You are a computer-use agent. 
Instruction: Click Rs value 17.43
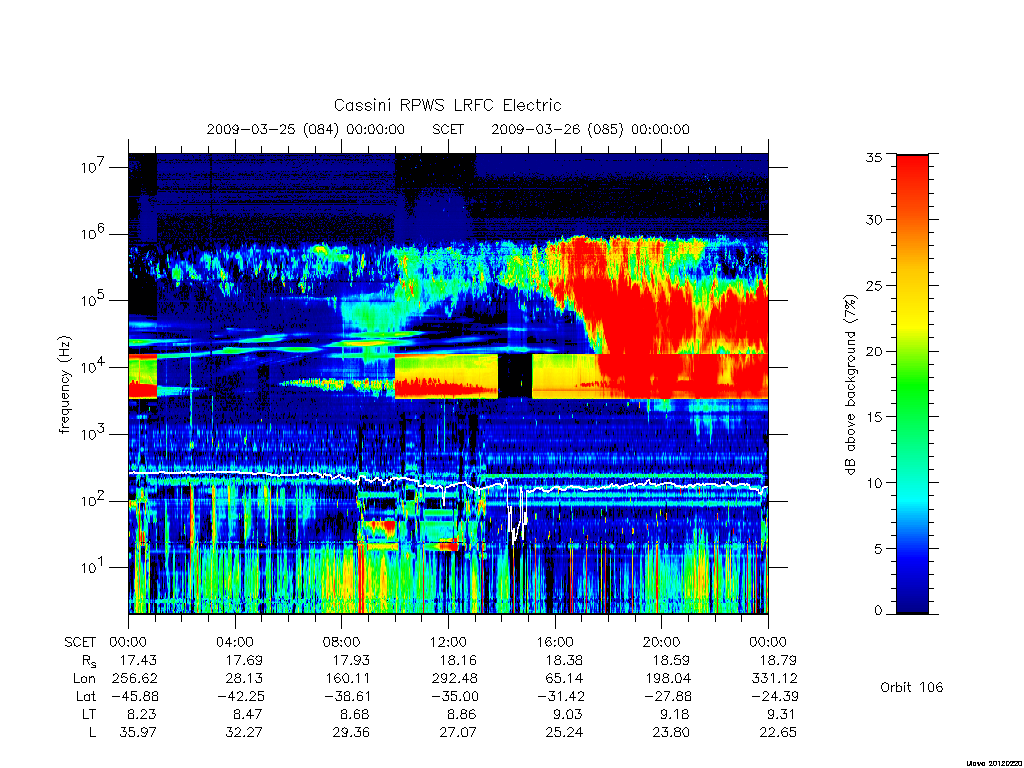(x=138, y=660)
